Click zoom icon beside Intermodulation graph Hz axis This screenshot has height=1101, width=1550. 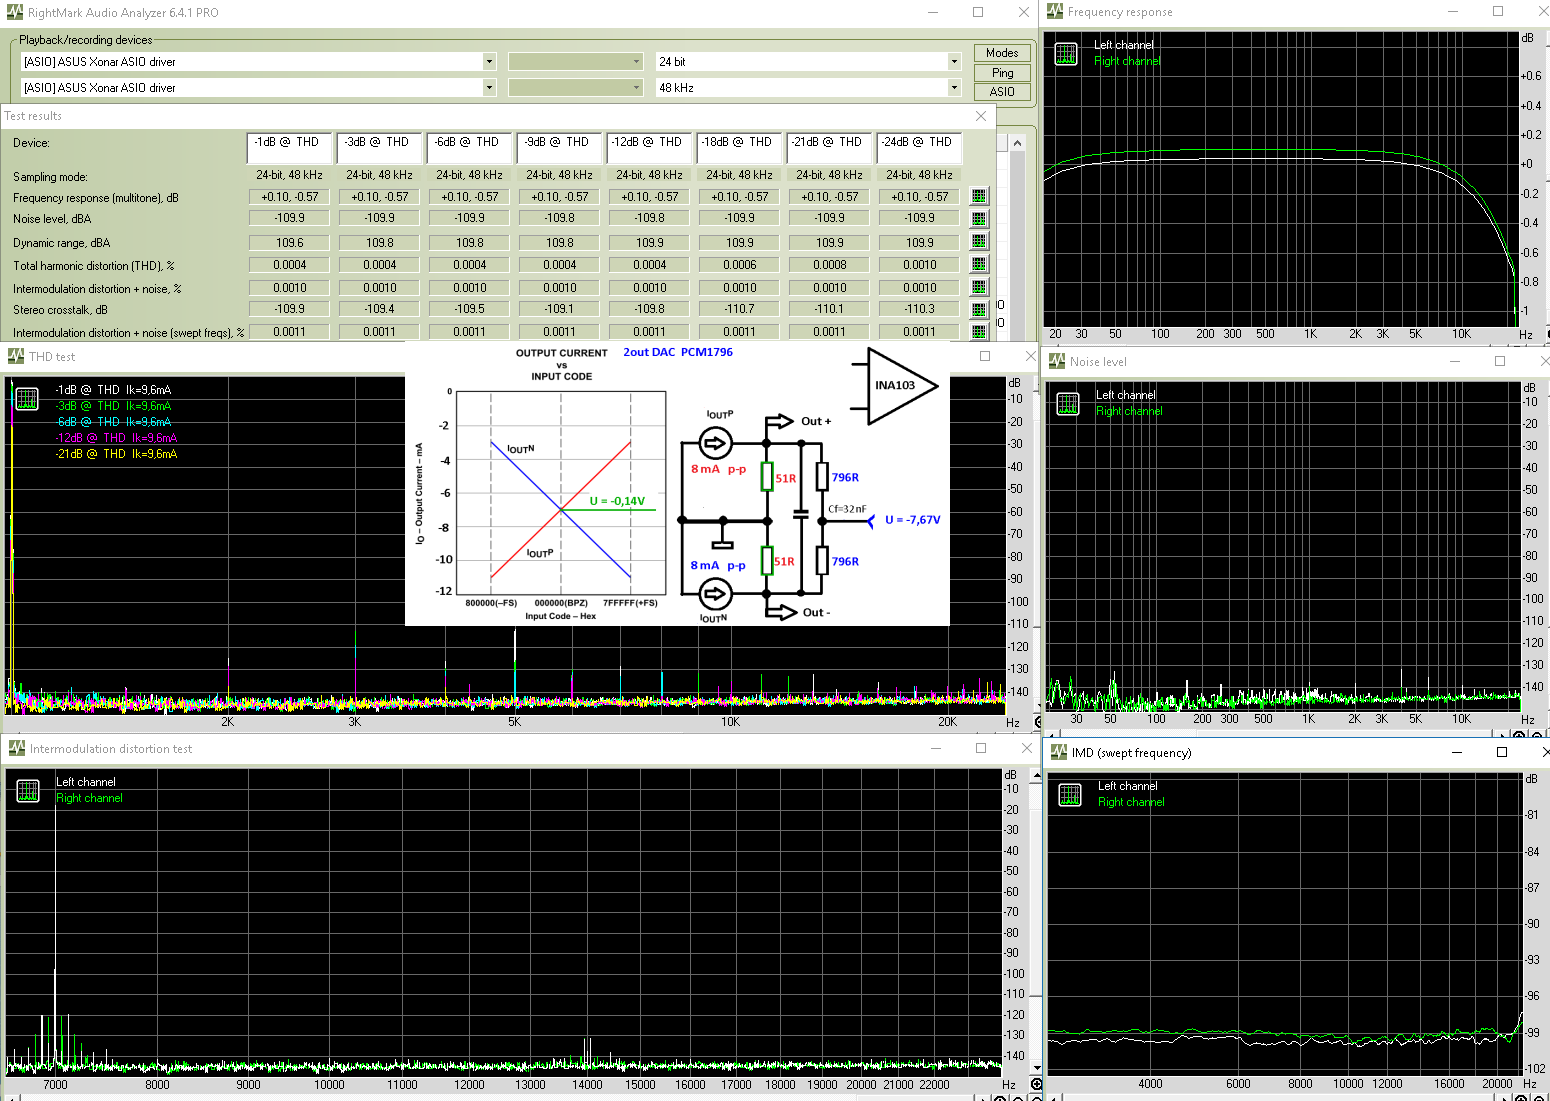click(x=1037, y=1085)
